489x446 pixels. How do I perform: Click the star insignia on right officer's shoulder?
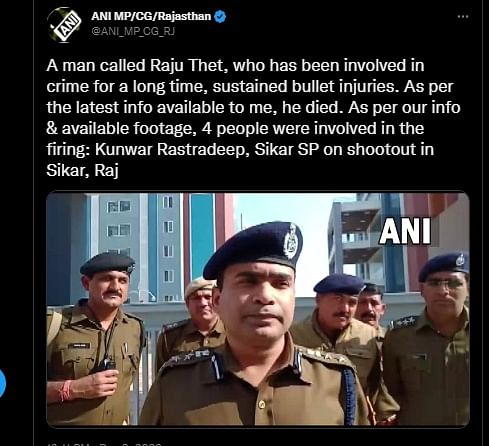(x=404, y=322)
